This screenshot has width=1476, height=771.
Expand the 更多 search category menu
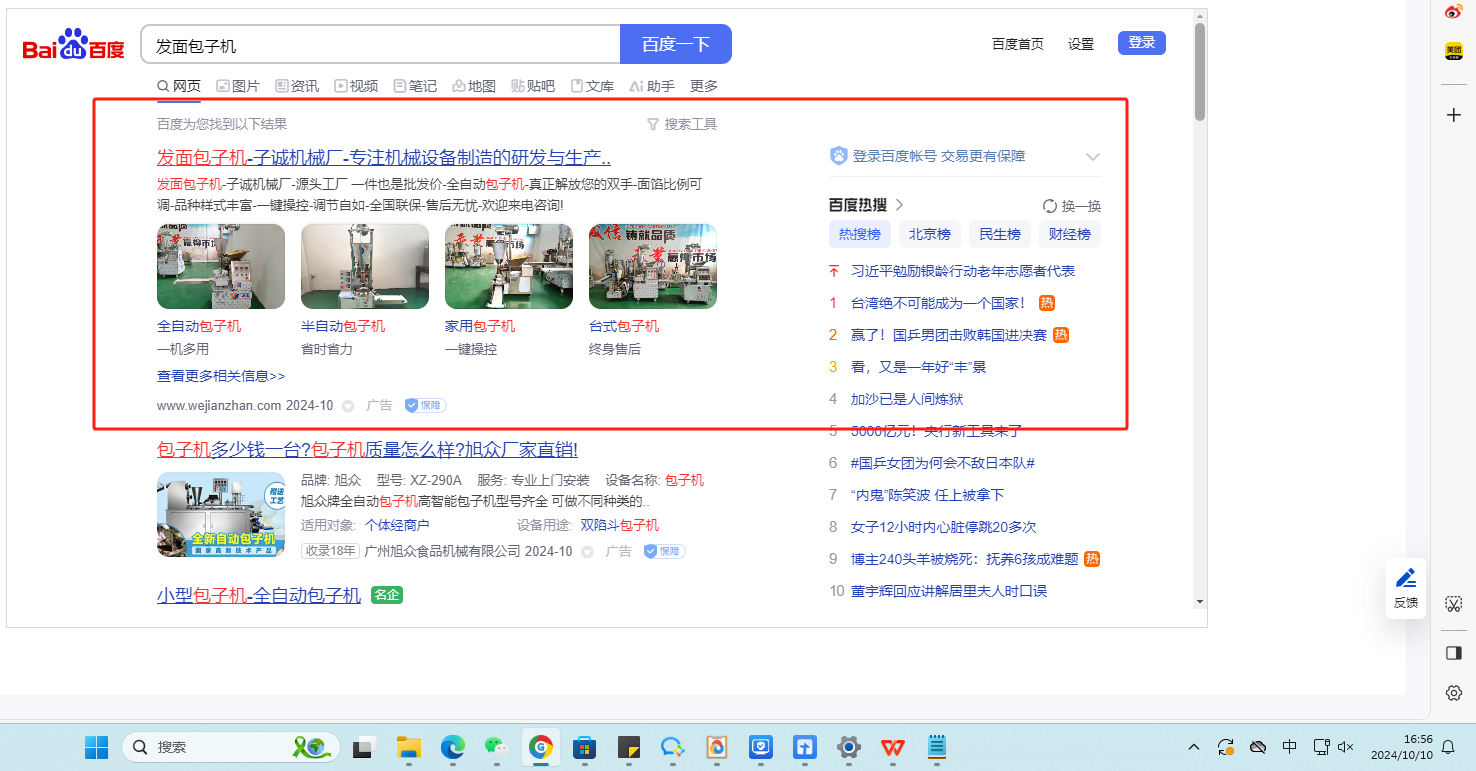(704, 86)
